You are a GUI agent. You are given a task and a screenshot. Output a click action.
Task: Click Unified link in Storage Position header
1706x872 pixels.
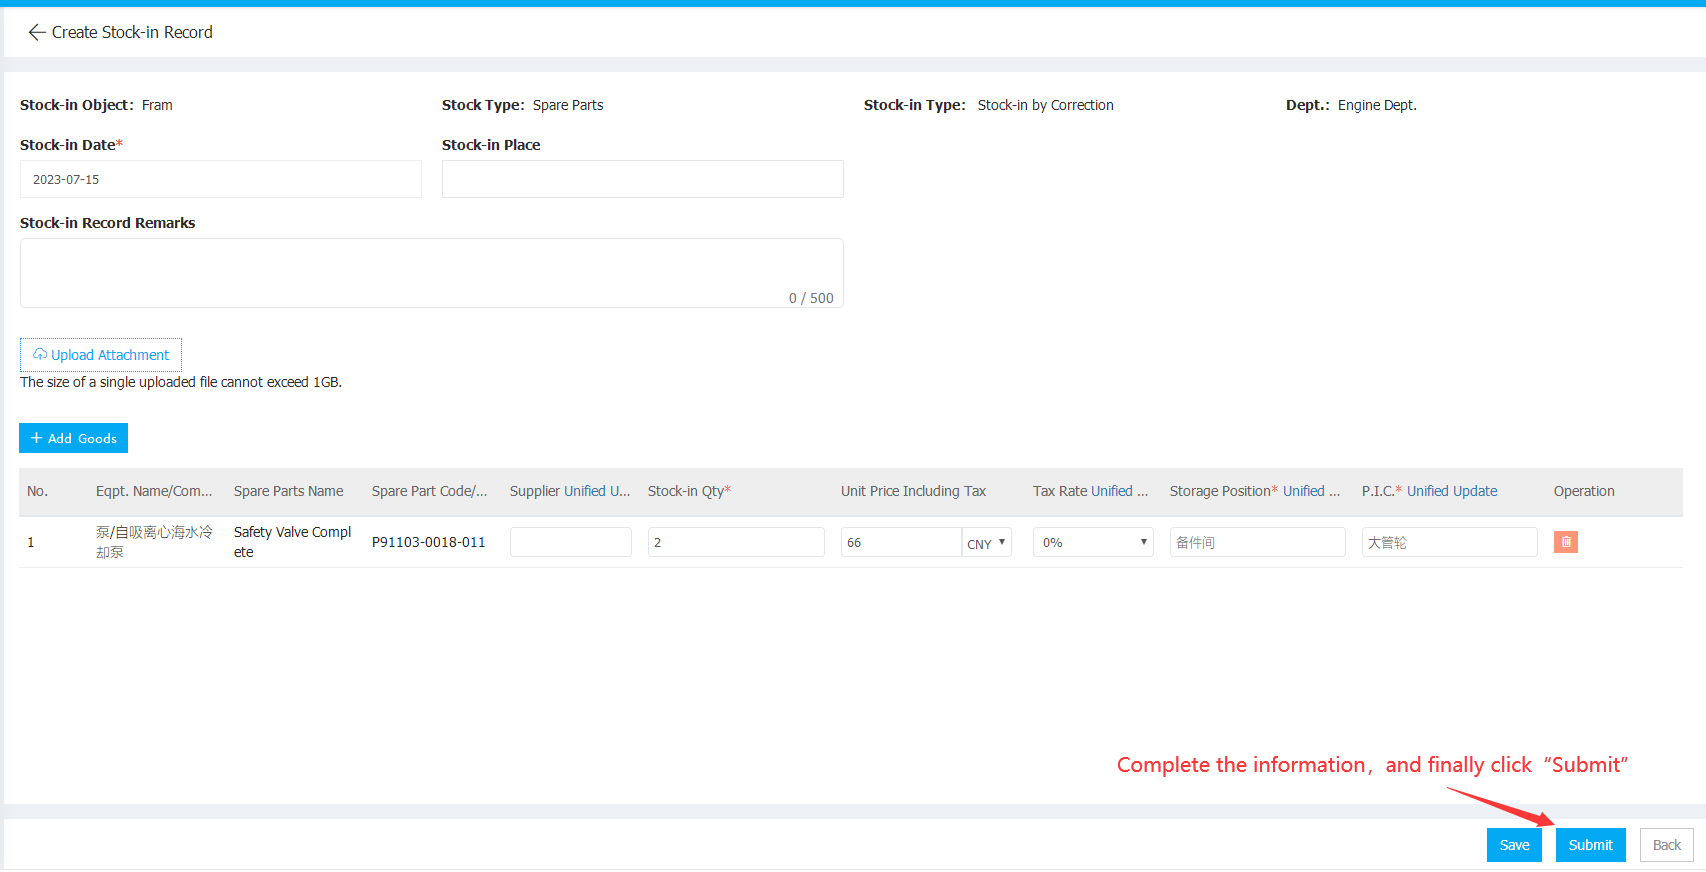[1311, 491]
